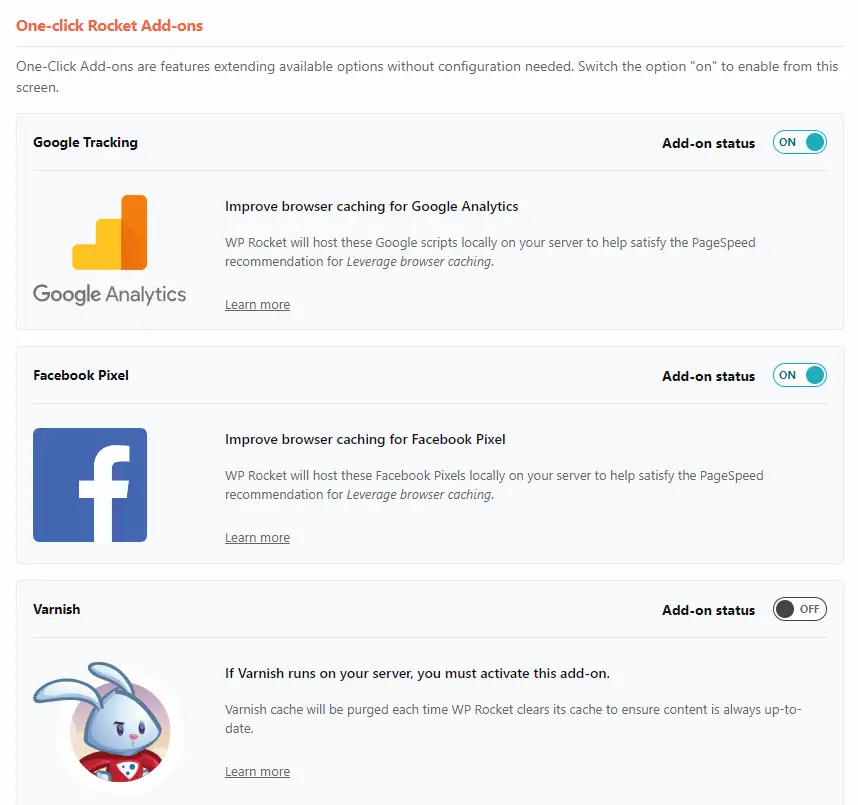
Task: Disable the Facebook Pixel add-on switch
Action: pyautogui.click(x=799, y=375)
